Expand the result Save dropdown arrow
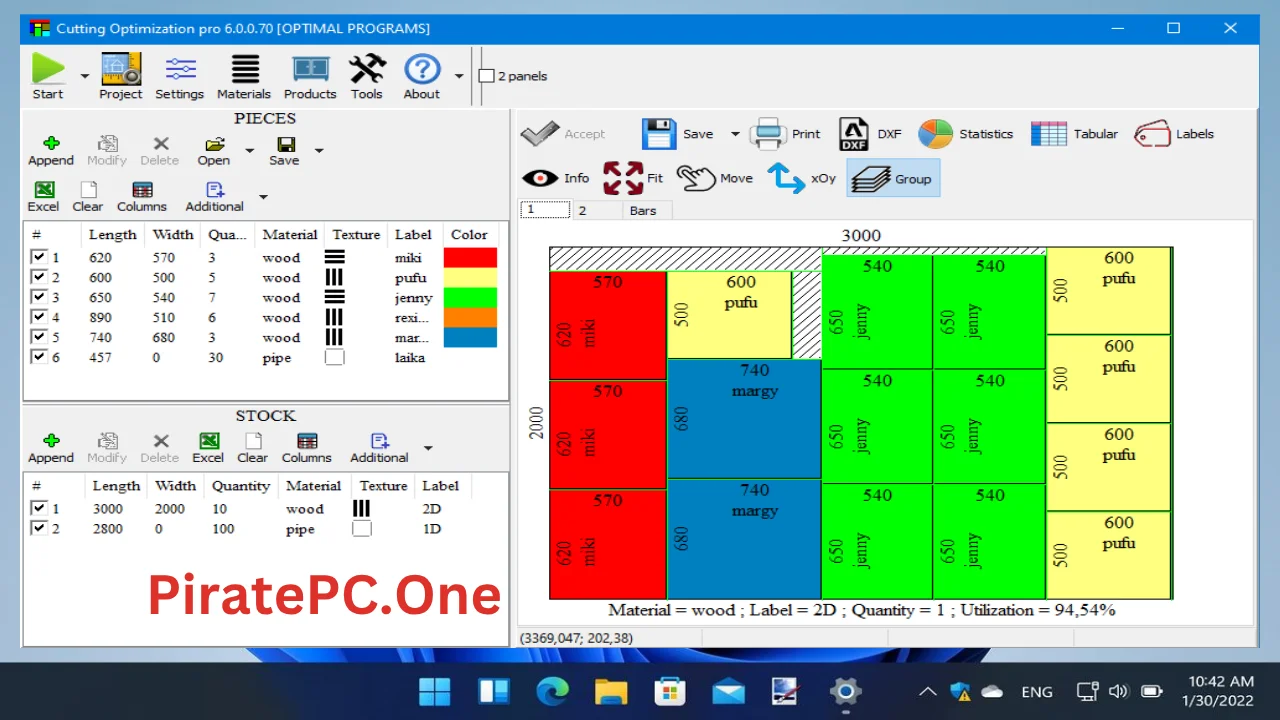Viewport: 1280px width, 720px height. (x=735, y=134)
